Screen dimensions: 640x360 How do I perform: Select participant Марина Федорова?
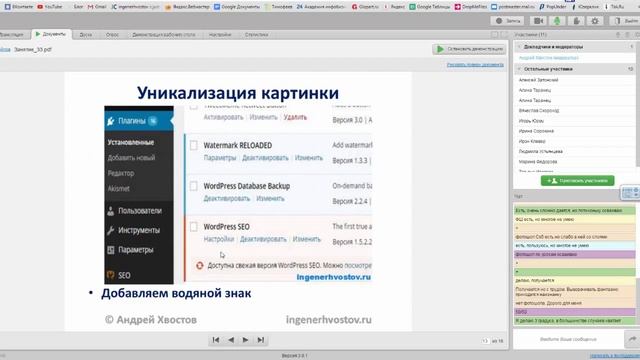coord(538,162)
